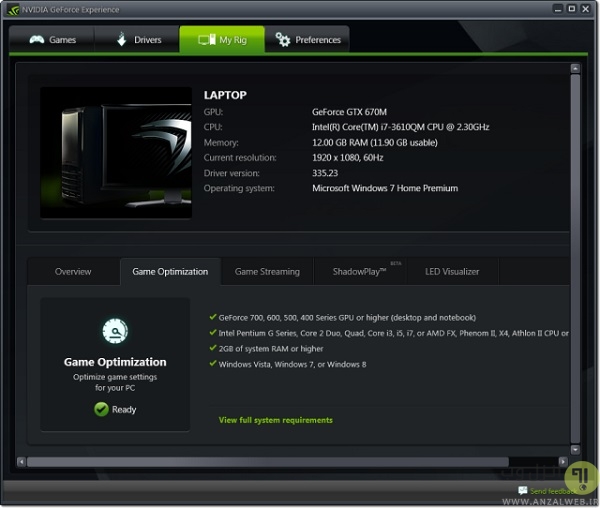Click checkmark beside 2GB RAM requirement
The height and width of the screenshot is (508, 600).
tap(213, 348)
